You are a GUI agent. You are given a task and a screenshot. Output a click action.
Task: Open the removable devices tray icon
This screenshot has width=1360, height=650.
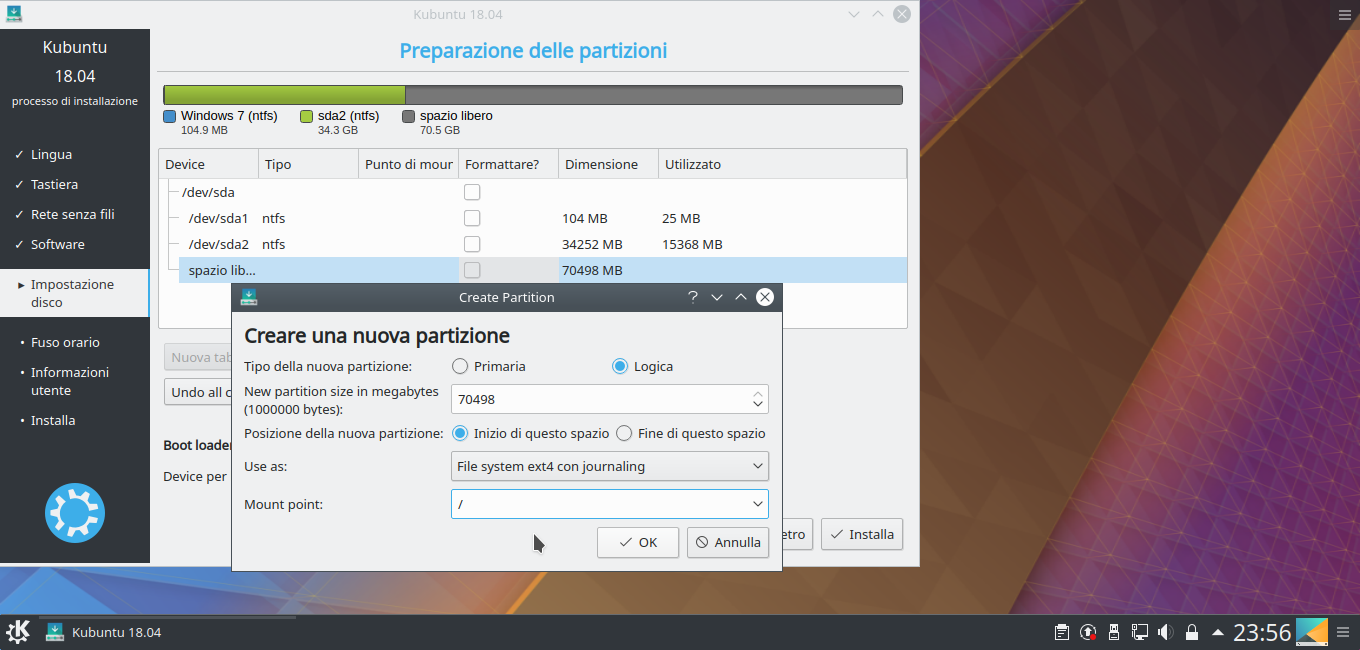(1114, 632)
